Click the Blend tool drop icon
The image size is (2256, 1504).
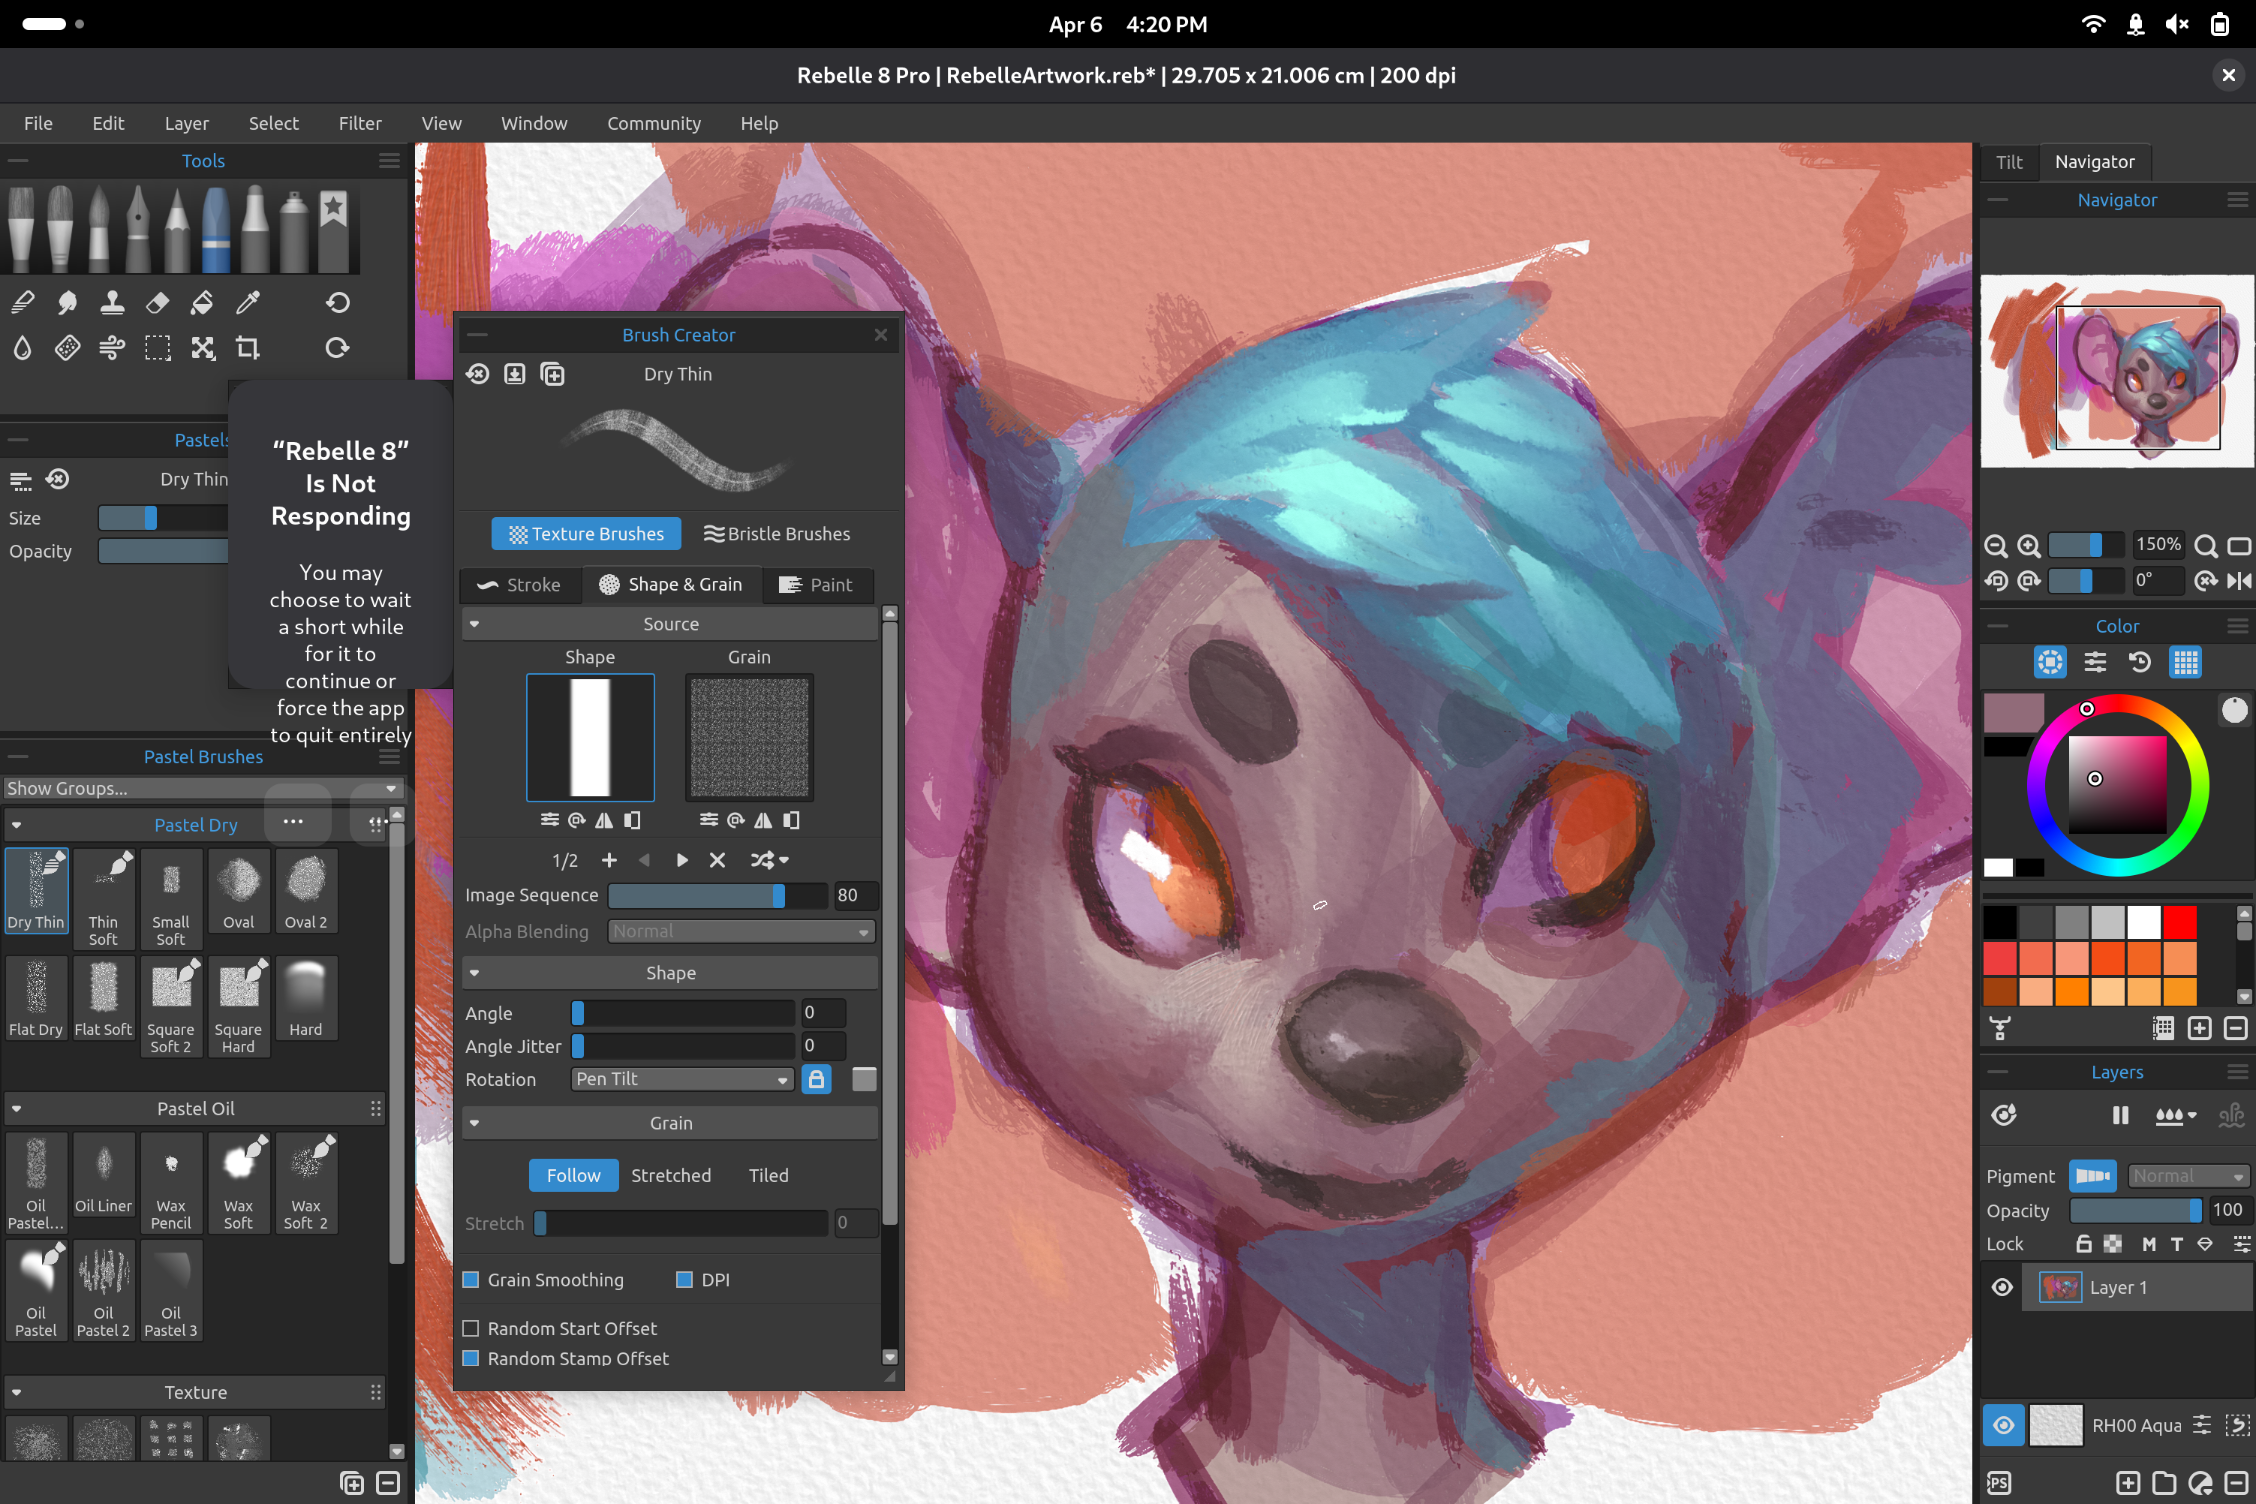pos(22,347)
